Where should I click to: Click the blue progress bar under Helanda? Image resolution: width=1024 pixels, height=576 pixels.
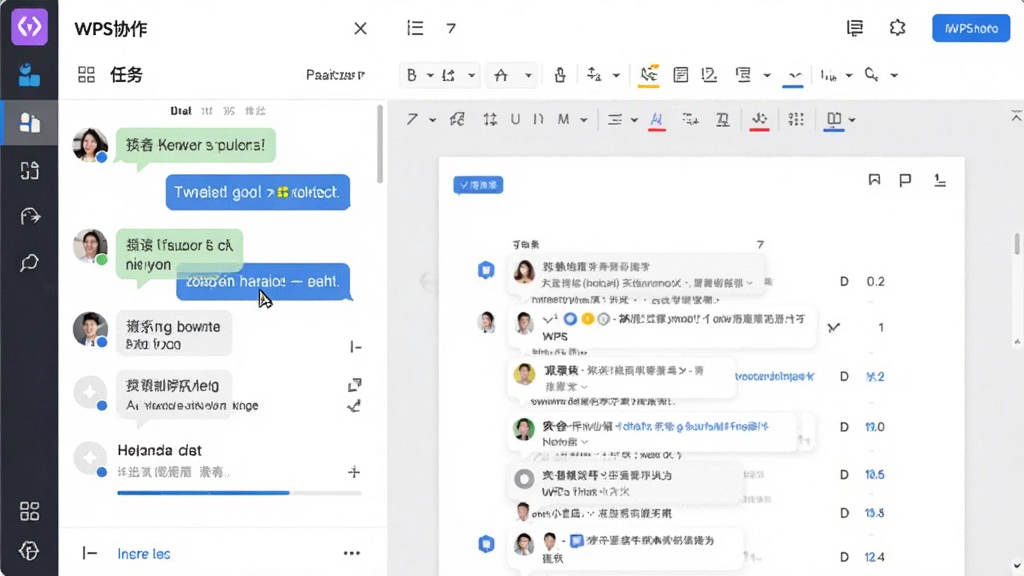tap(203, 493)
